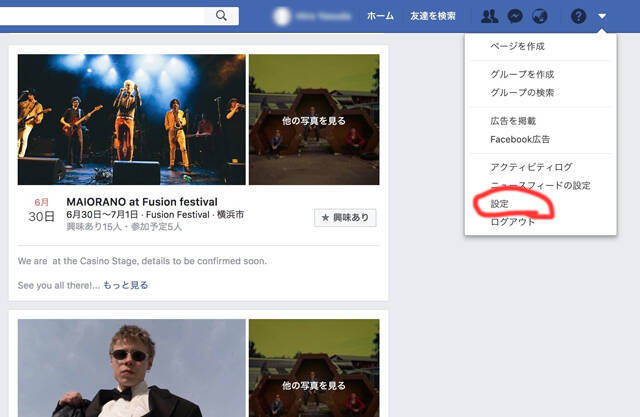Select 広告を掲載 menu entry
Viewport: 640px width, 417px height.
(513, 121)
